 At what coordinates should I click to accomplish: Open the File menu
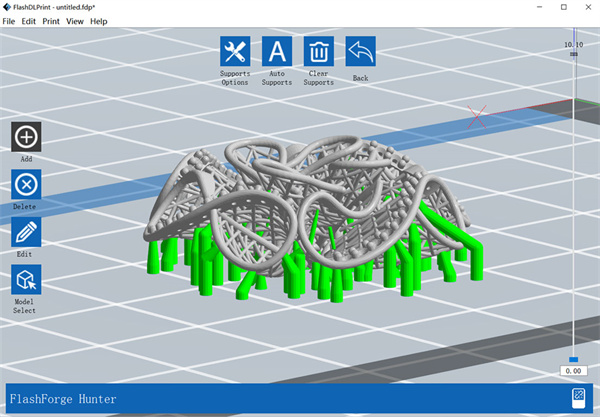[x=9, y=21]
